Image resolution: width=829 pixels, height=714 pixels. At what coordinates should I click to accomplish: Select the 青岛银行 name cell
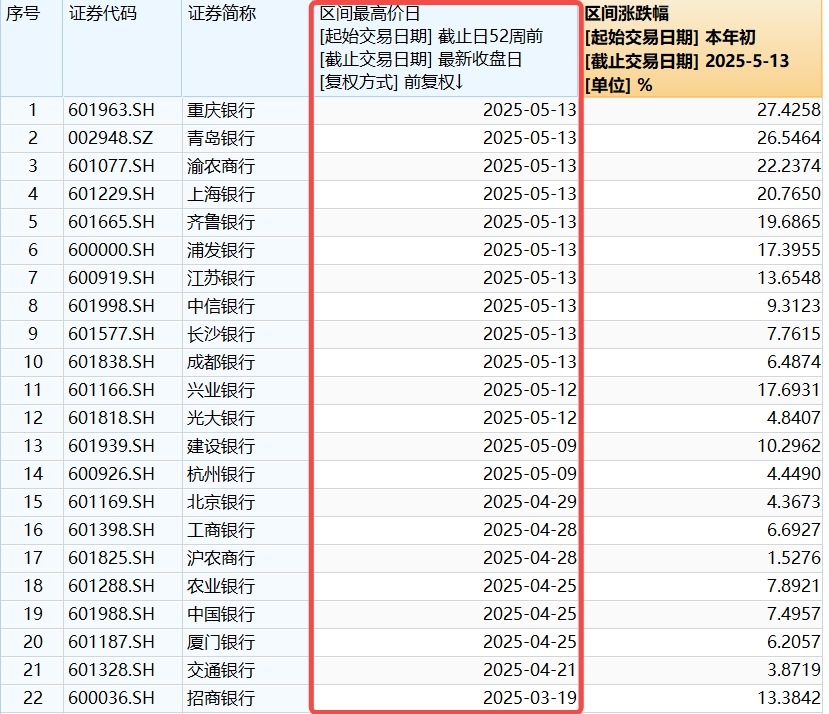[x=221, y=138]
